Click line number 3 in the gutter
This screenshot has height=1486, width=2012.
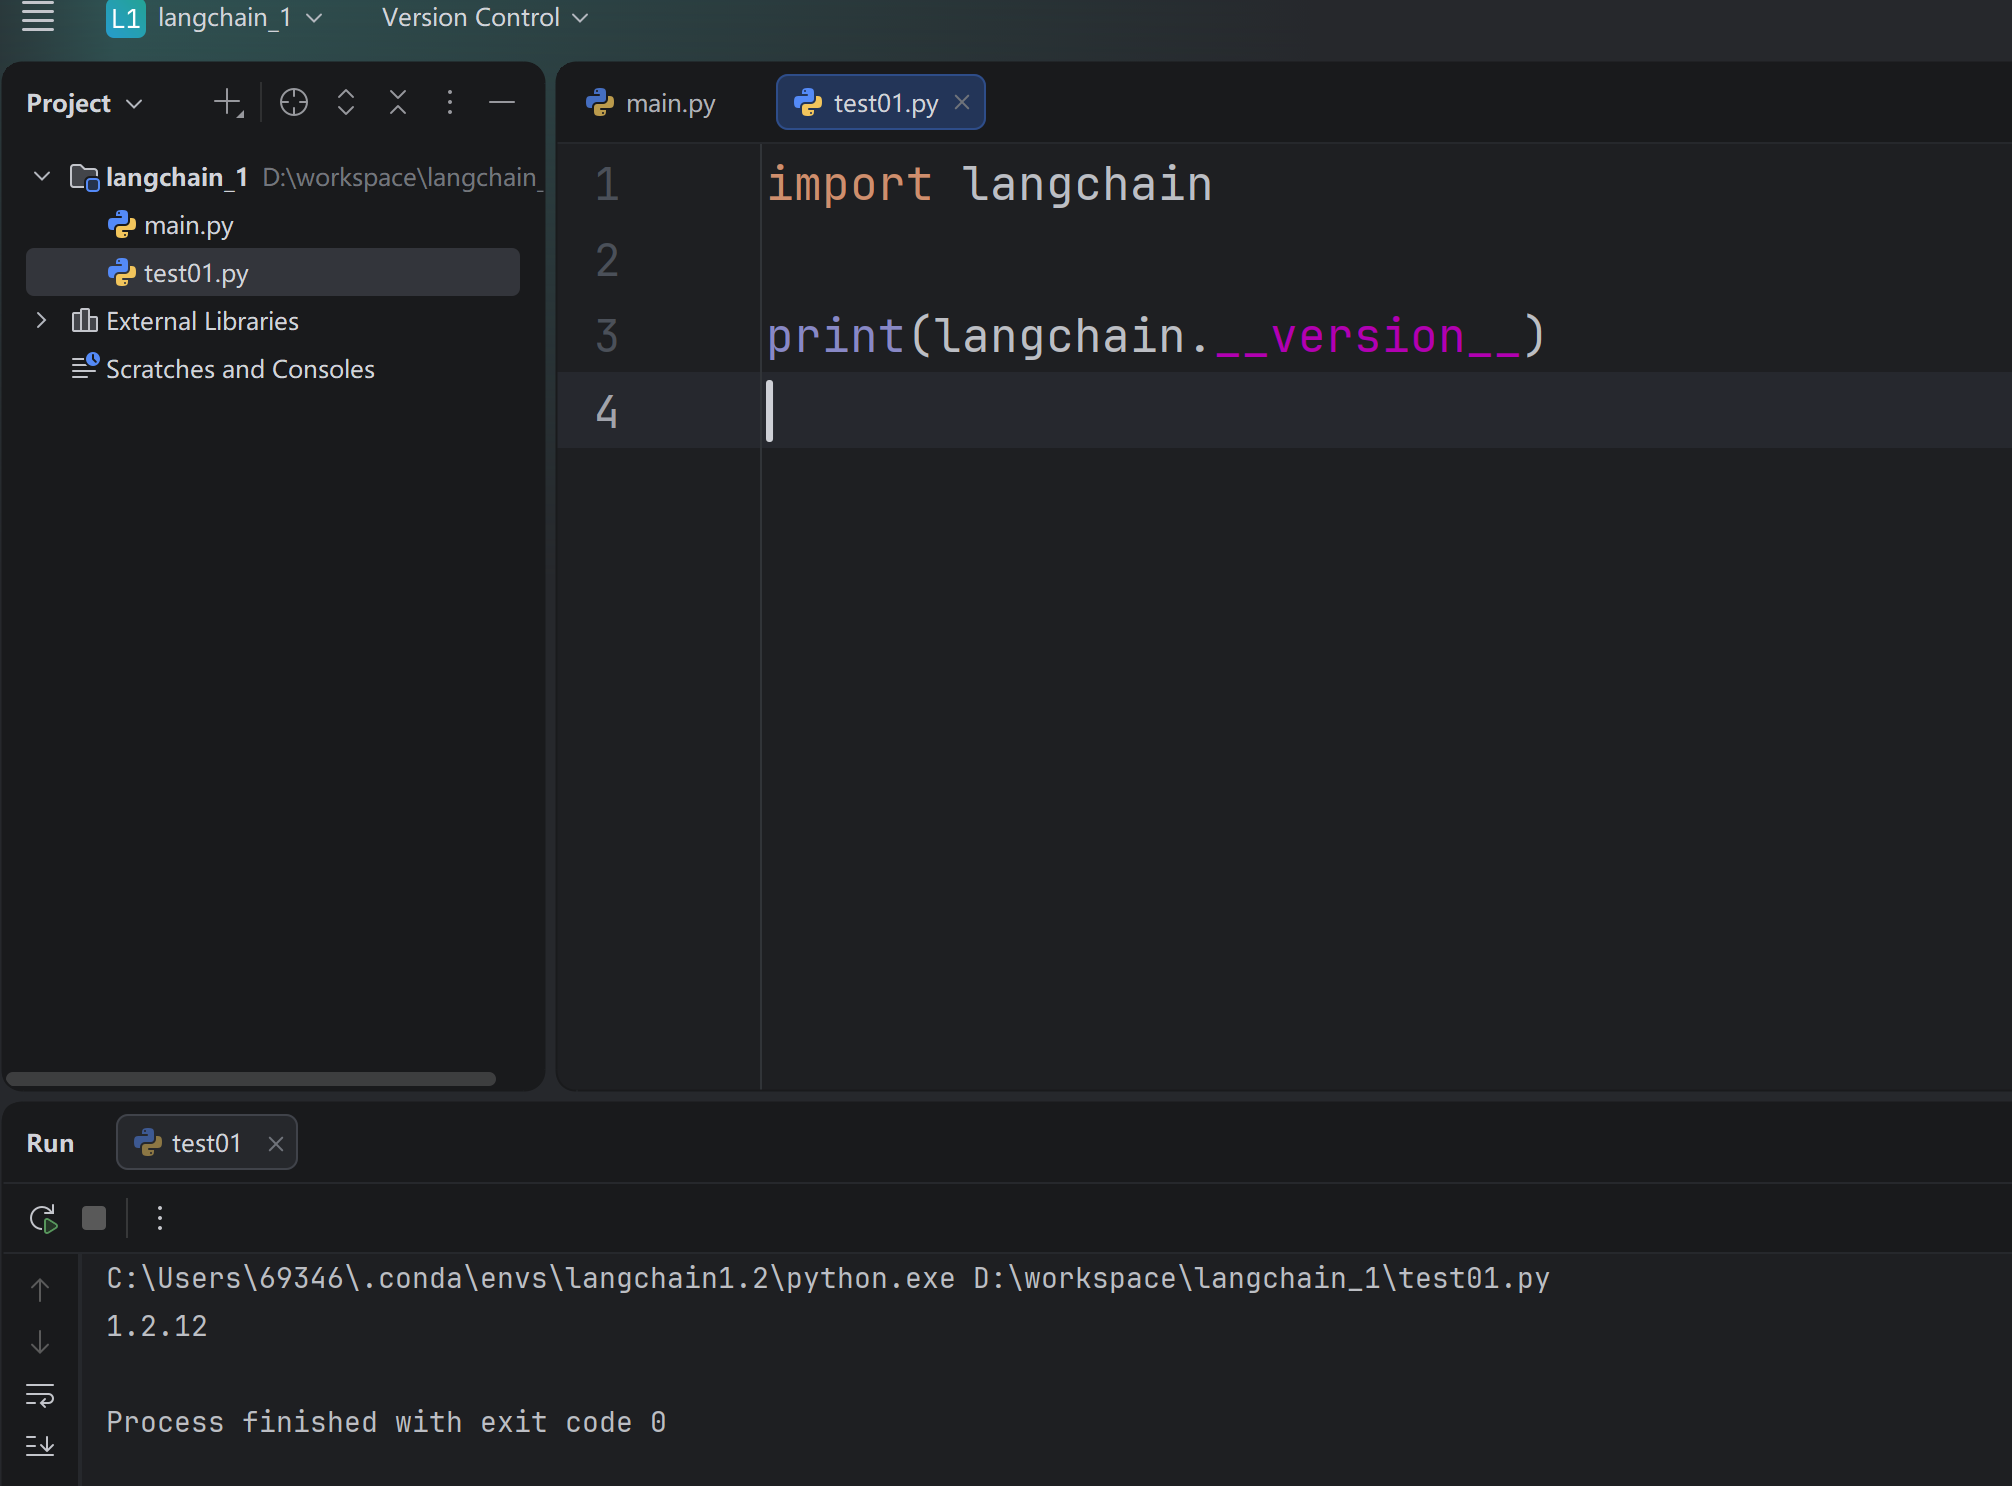(607, 336)
